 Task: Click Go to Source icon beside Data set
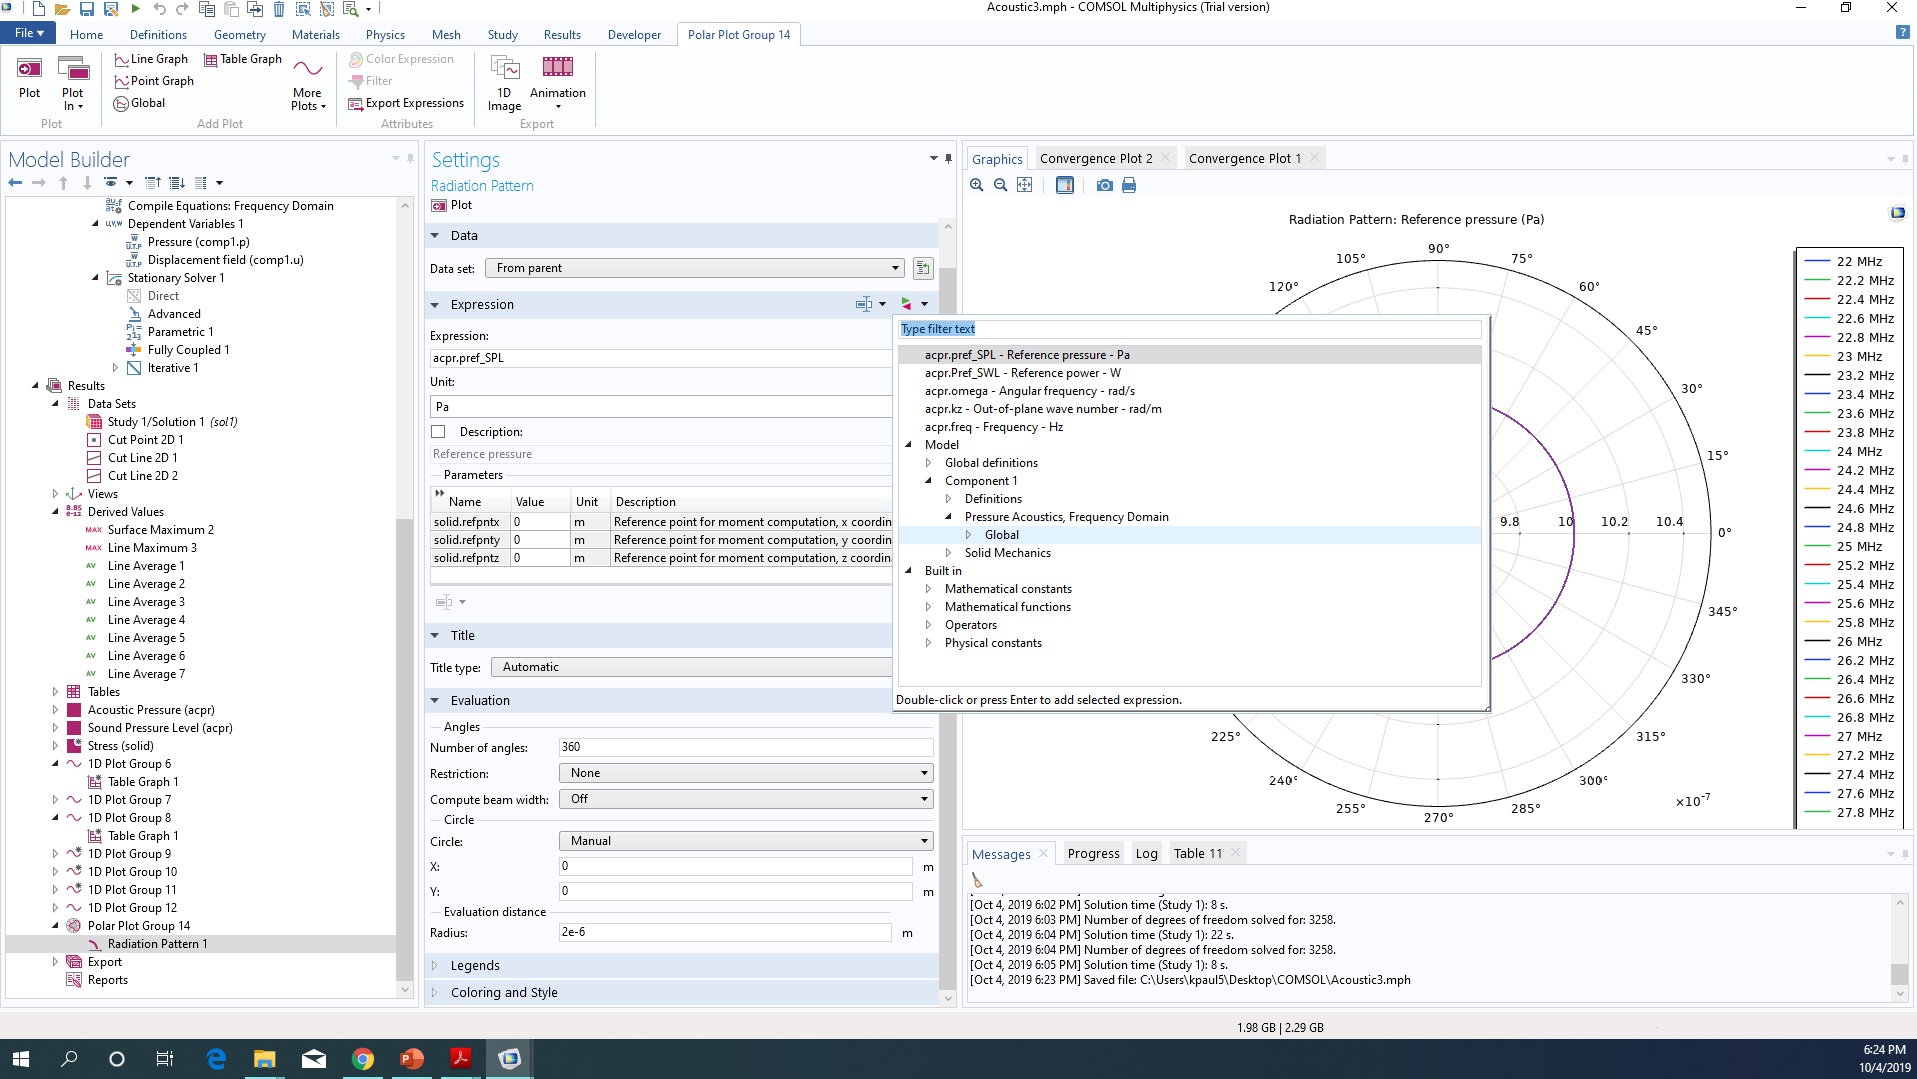coord(923,268)
